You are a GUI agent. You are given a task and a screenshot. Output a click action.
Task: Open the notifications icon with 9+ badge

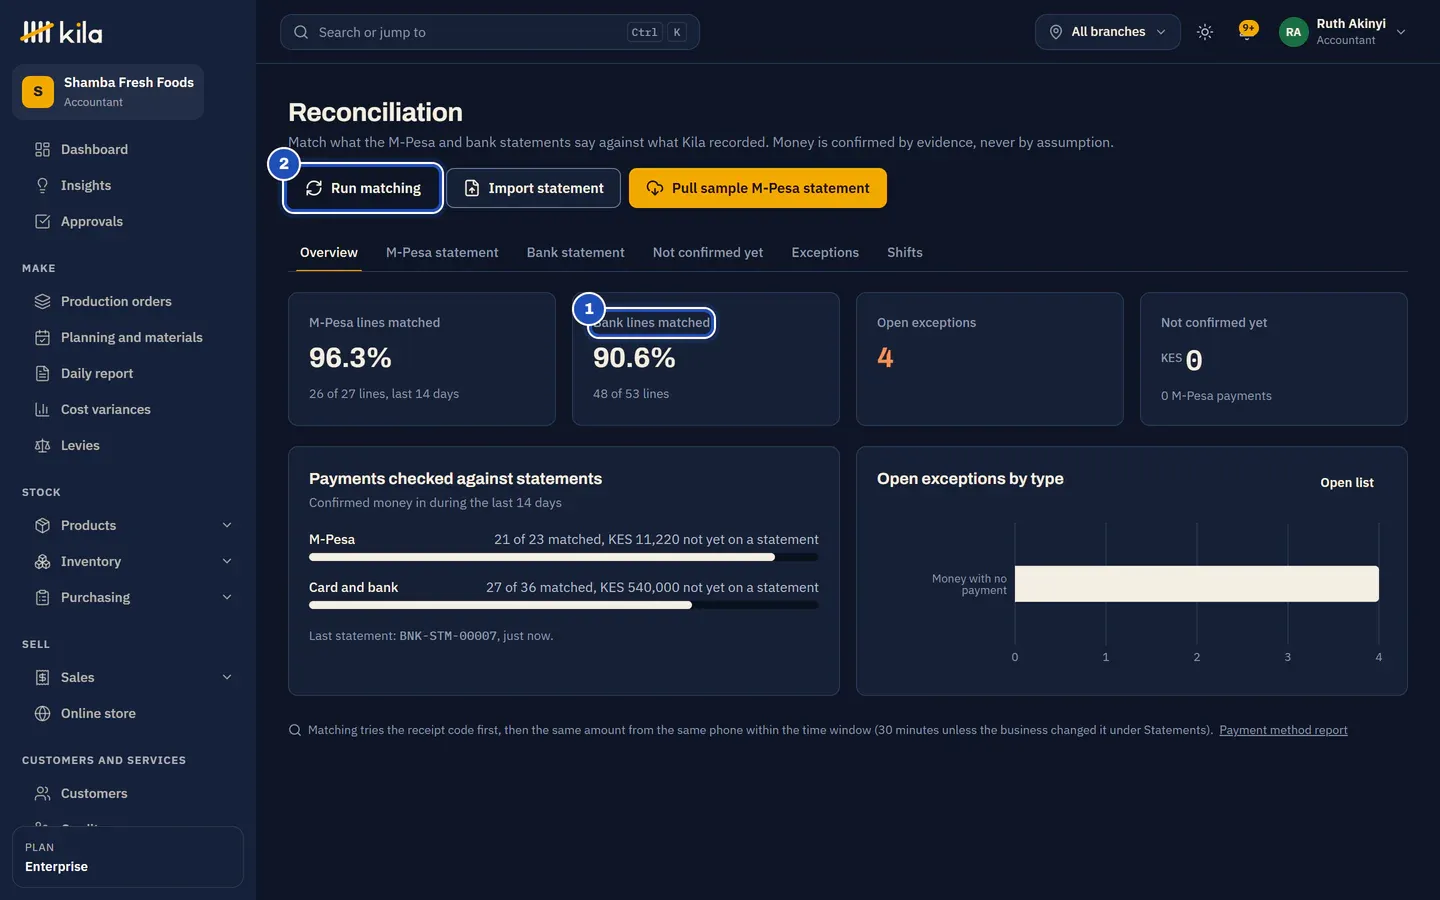[x=1247, y=31]
